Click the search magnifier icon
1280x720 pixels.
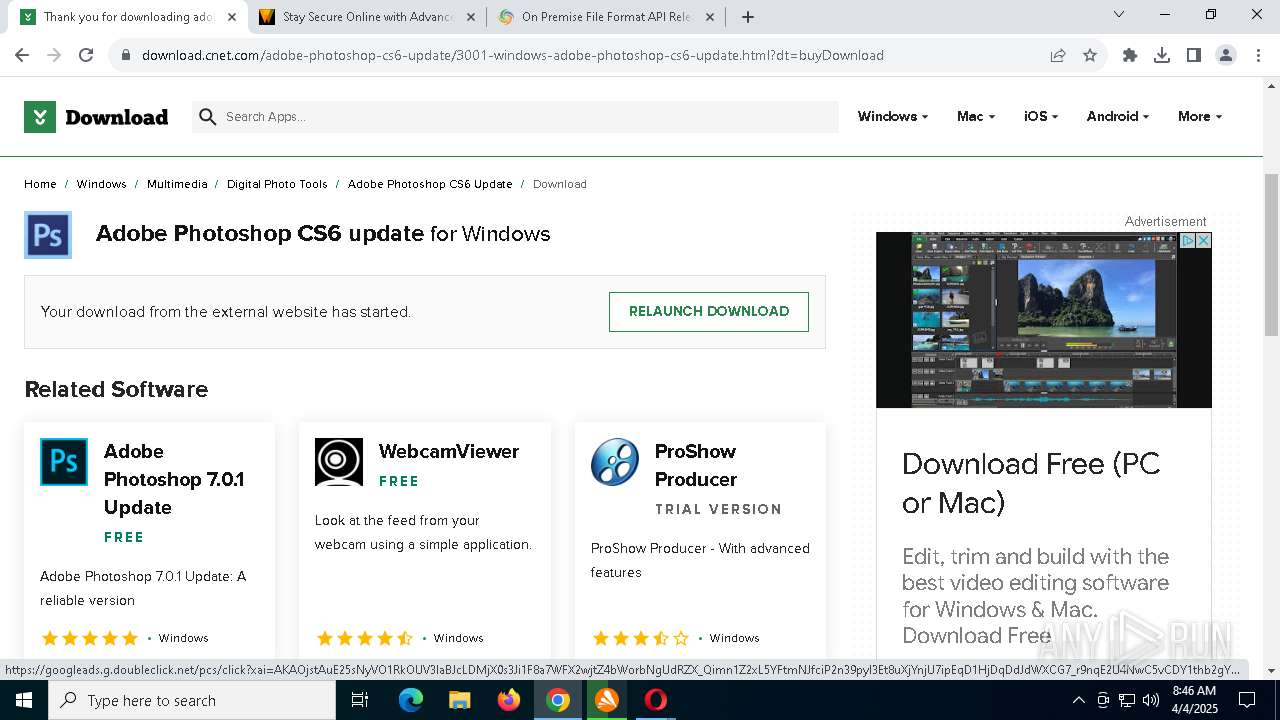pos(208,117)
